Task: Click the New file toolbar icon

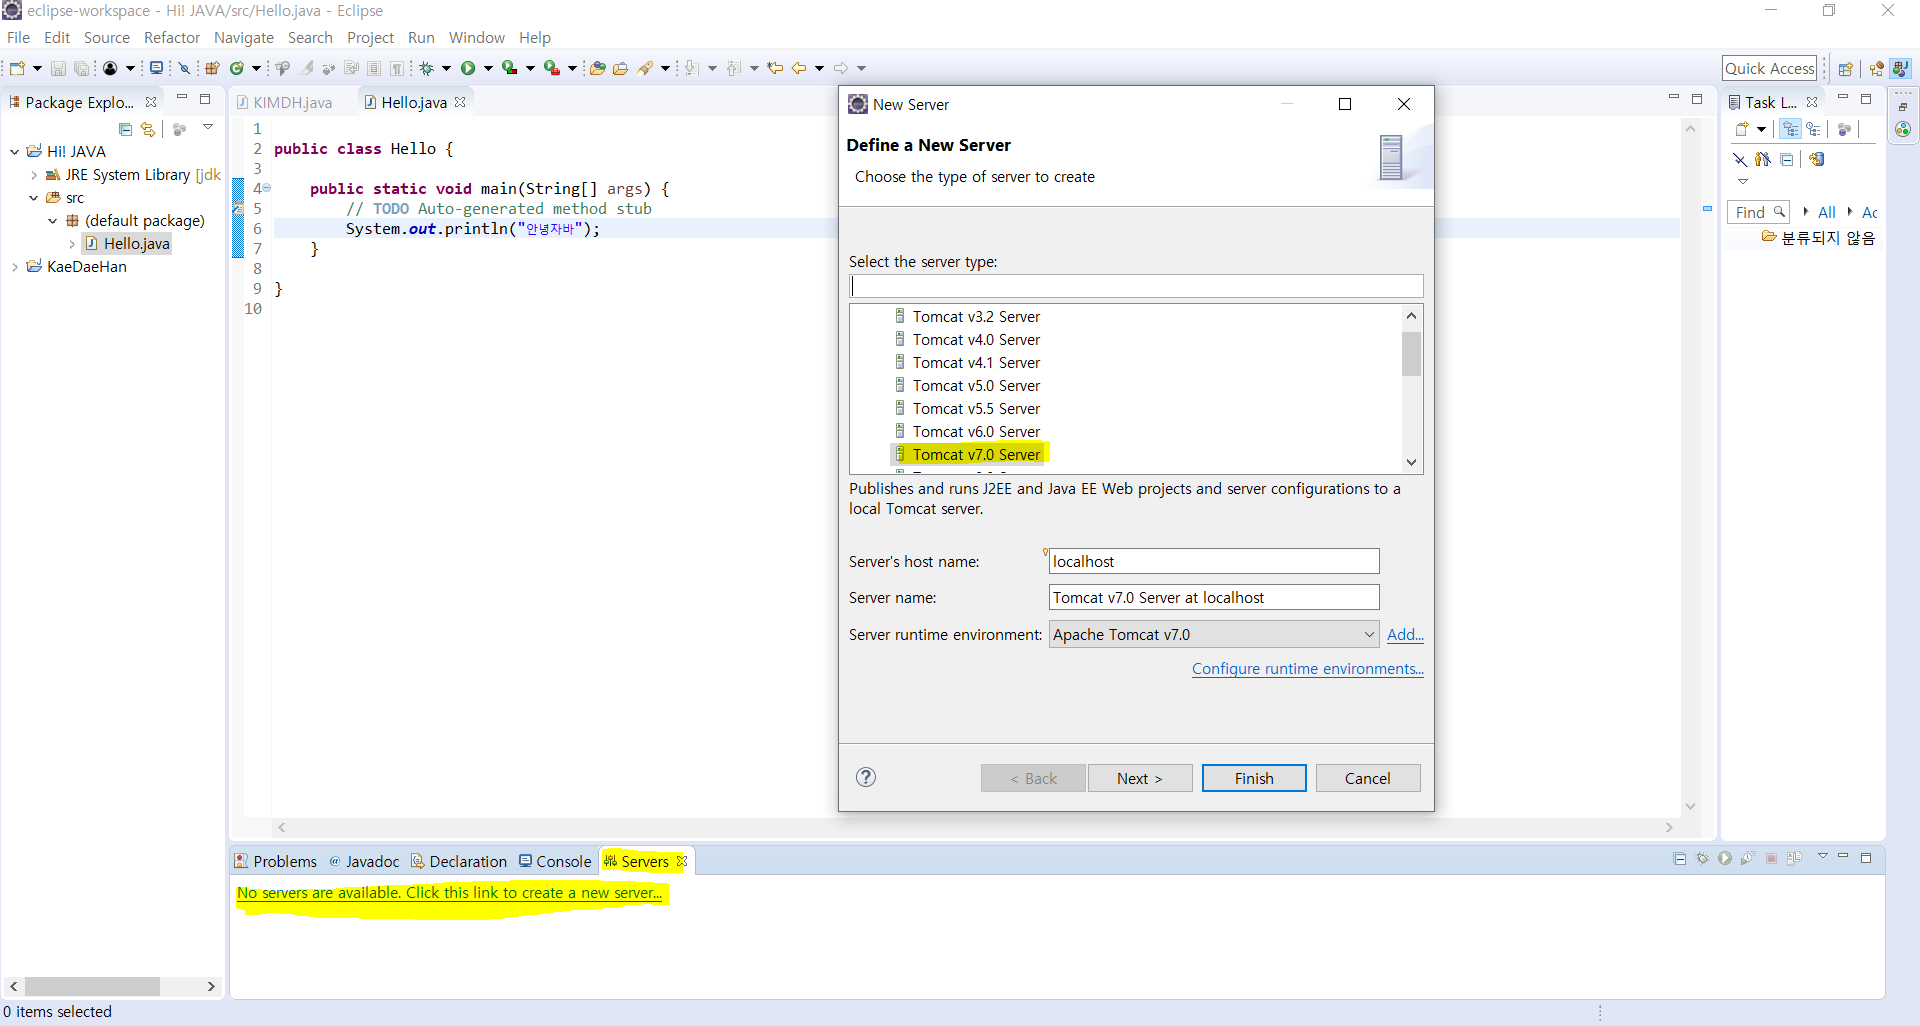Action: point(17,68)
